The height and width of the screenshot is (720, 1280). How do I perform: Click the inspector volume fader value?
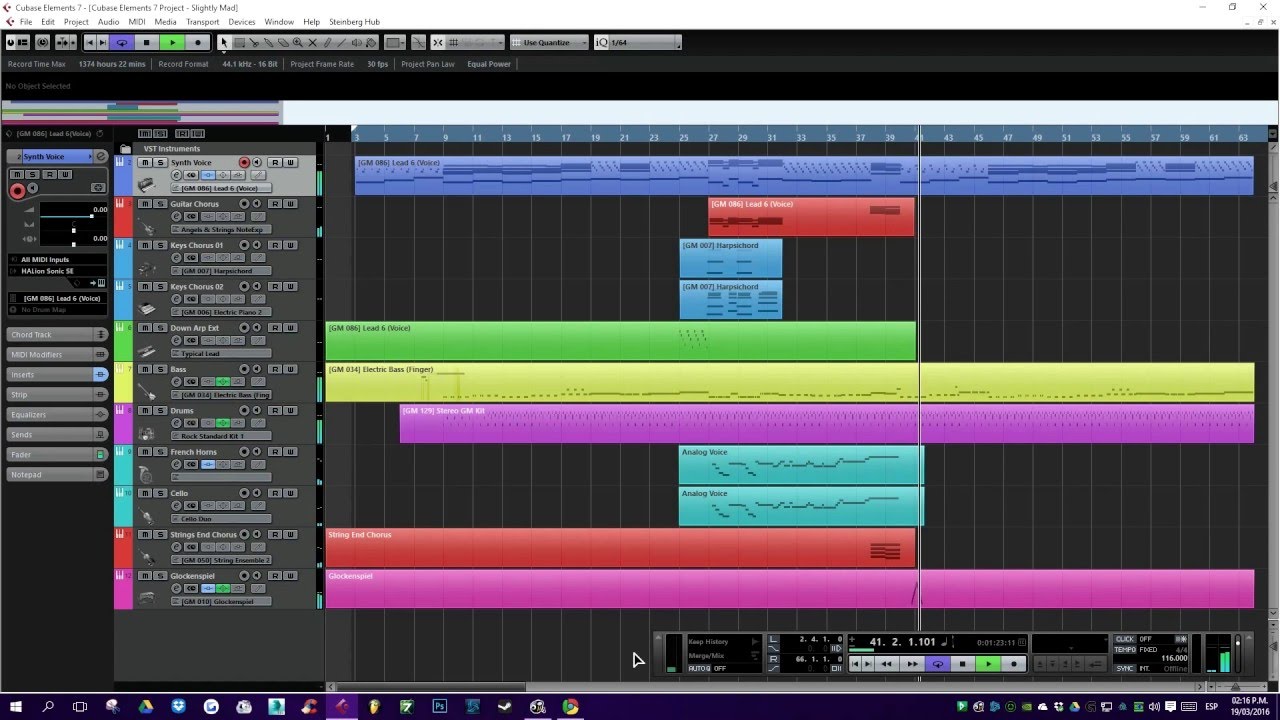pos(100,208)
